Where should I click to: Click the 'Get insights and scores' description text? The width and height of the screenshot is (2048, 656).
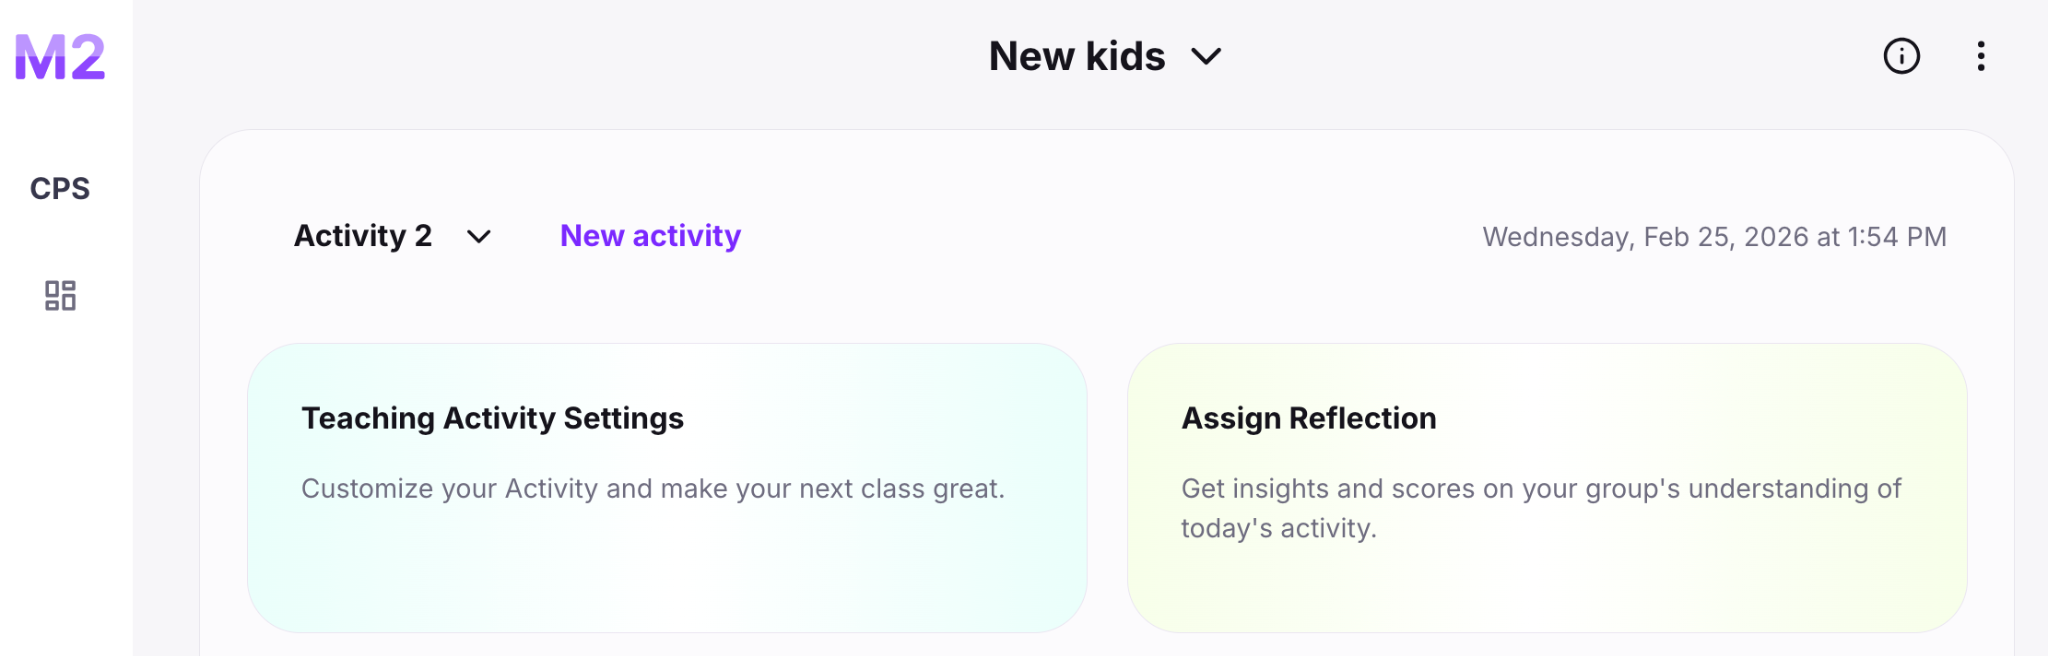pos(1540,489)
